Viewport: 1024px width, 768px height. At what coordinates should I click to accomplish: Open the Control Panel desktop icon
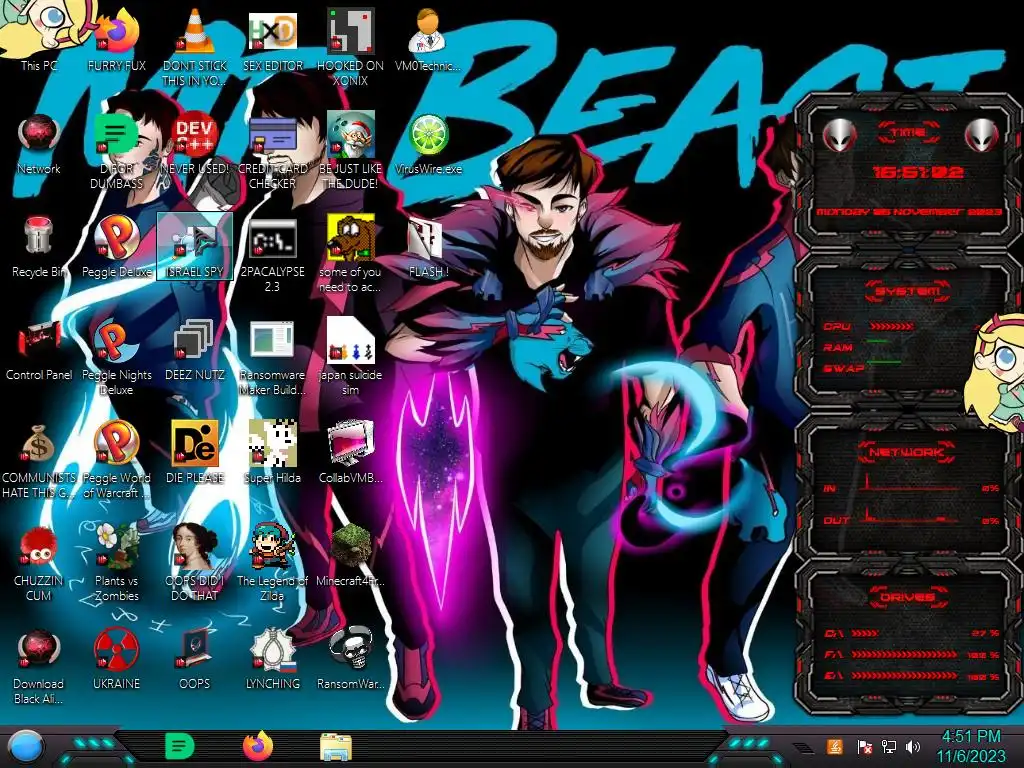(39, 349)
